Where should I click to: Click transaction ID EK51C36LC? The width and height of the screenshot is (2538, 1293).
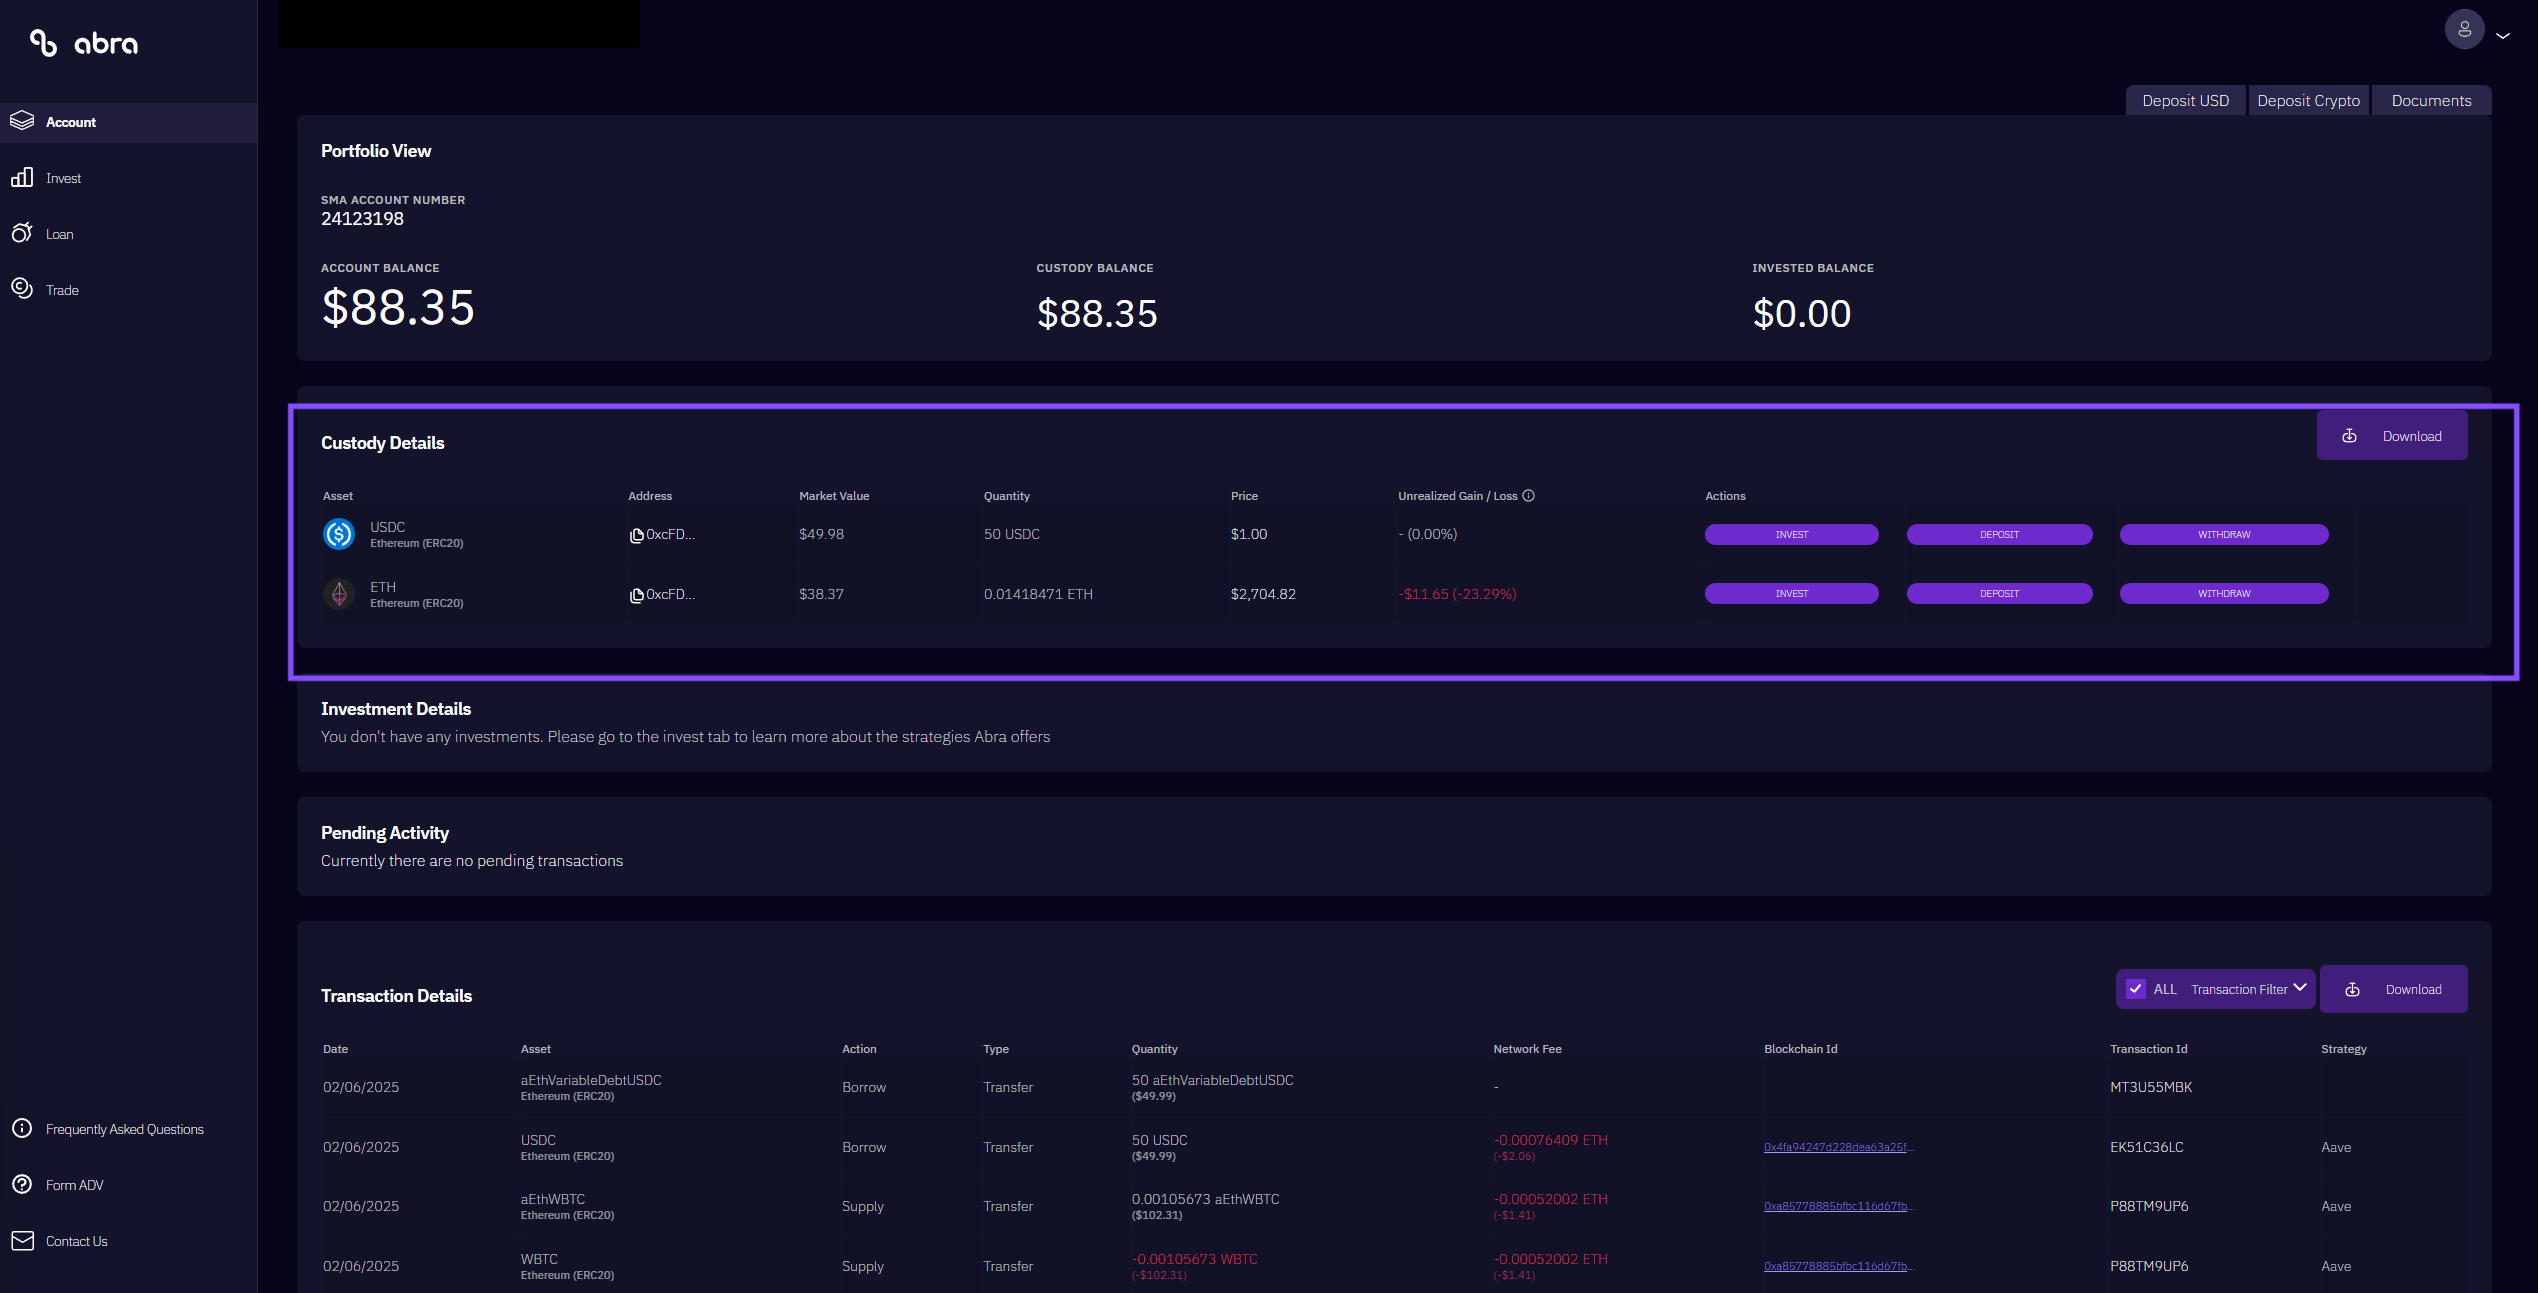[x=2146, y=1147]
